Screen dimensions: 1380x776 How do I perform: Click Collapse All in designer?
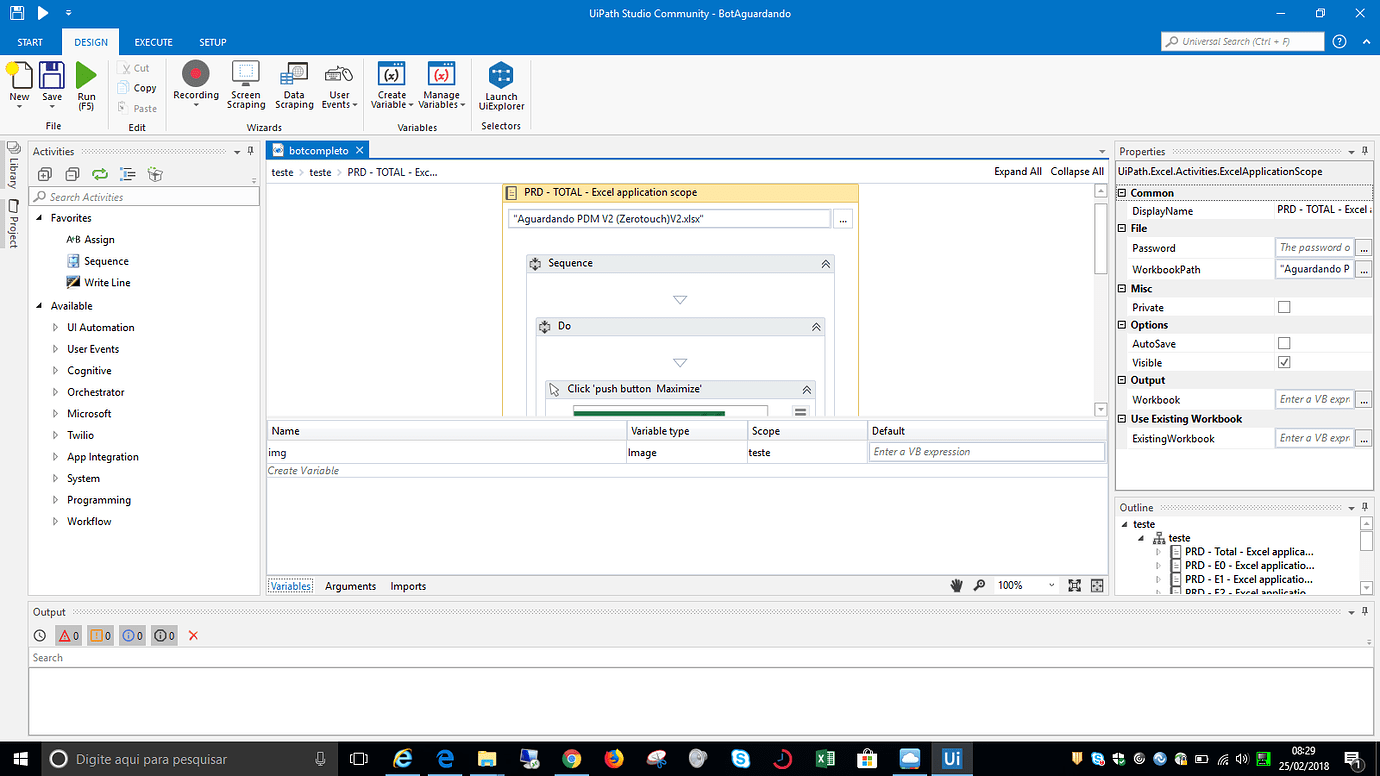click(1076, 172)
